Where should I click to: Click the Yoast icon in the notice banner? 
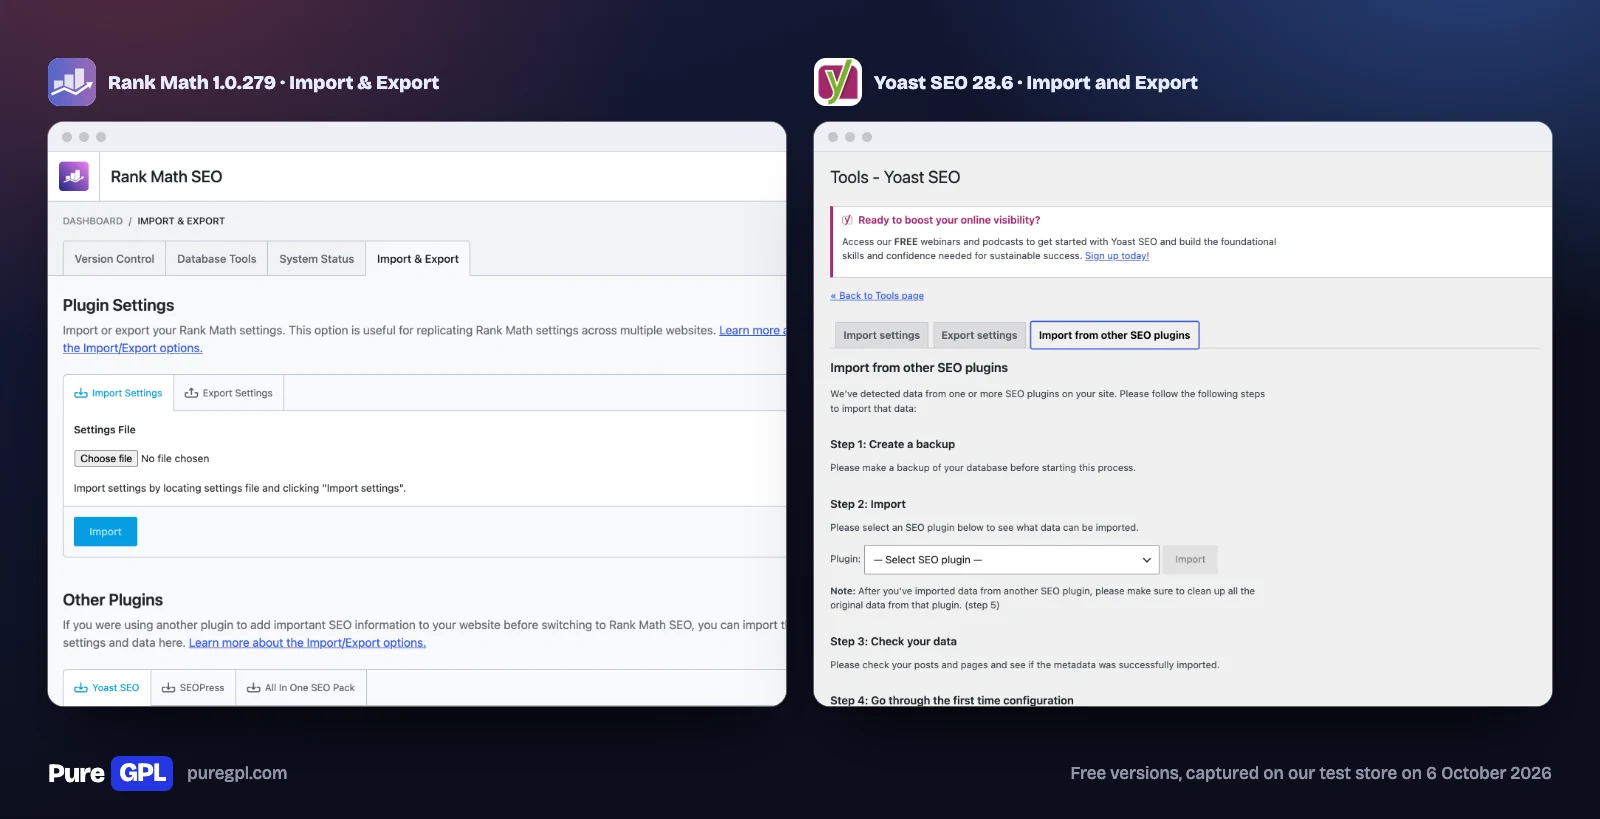click(847, 220)
